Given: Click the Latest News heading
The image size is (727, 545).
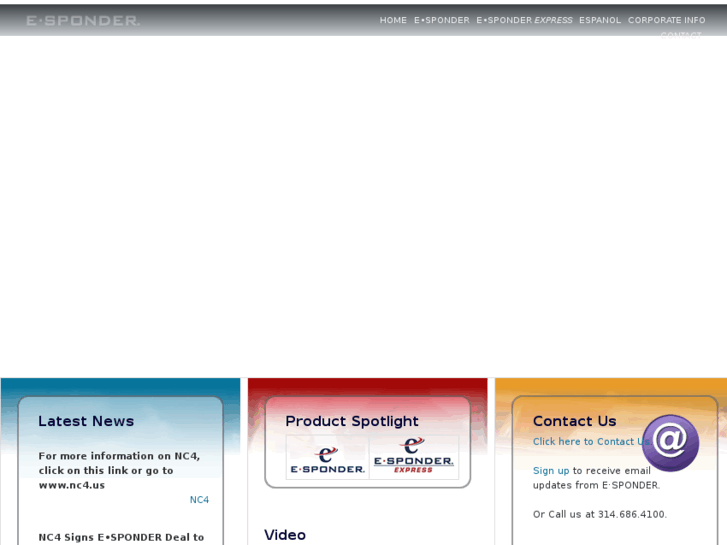Looking at the screenshot, I should tap(86, 421).
